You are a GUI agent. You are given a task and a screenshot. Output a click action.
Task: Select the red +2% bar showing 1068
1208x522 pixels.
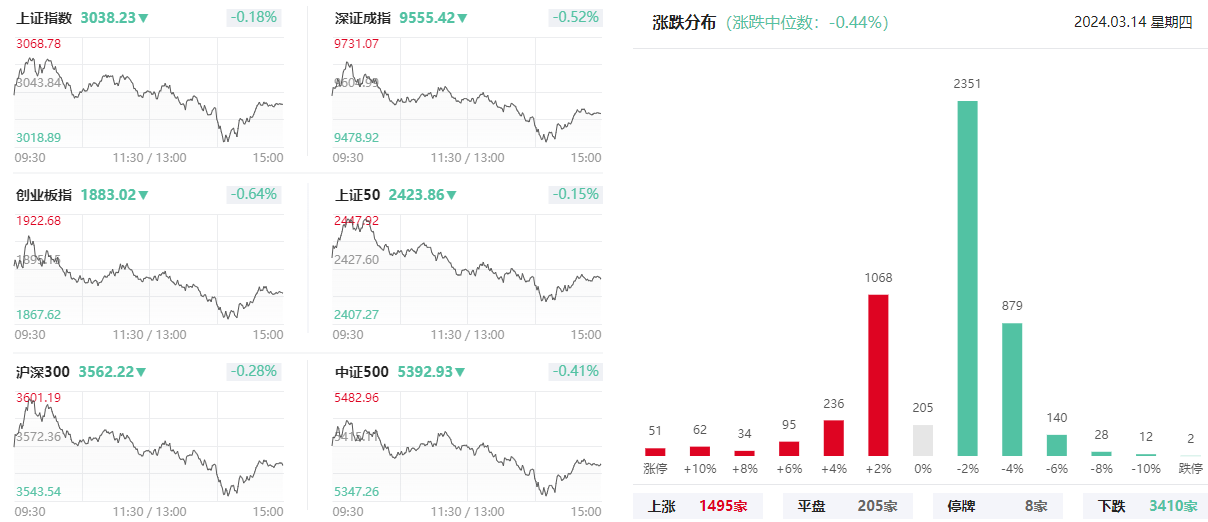[x=878, y=375]
